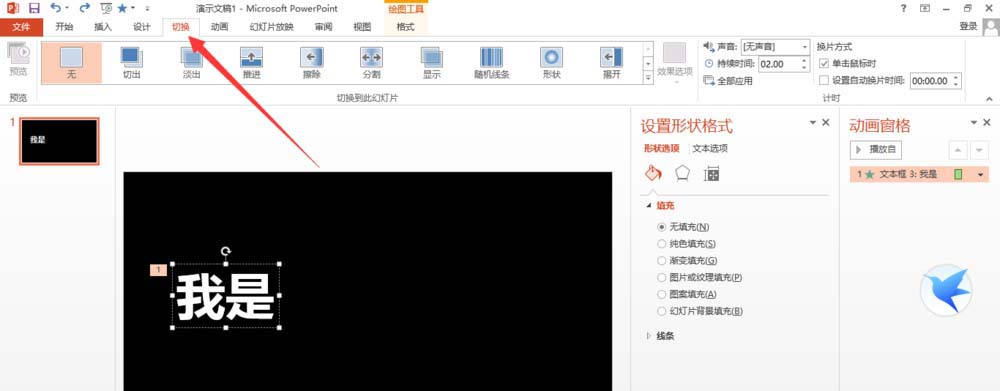
Task: Open the 效果选项 effect options
Action: [x=675, y=63]
